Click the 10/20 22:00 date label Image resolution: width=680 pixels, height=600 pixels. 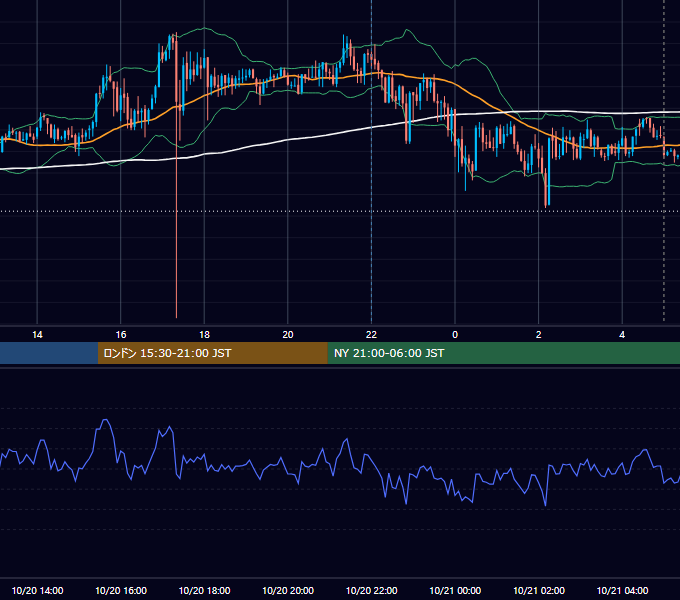[371, 590]
